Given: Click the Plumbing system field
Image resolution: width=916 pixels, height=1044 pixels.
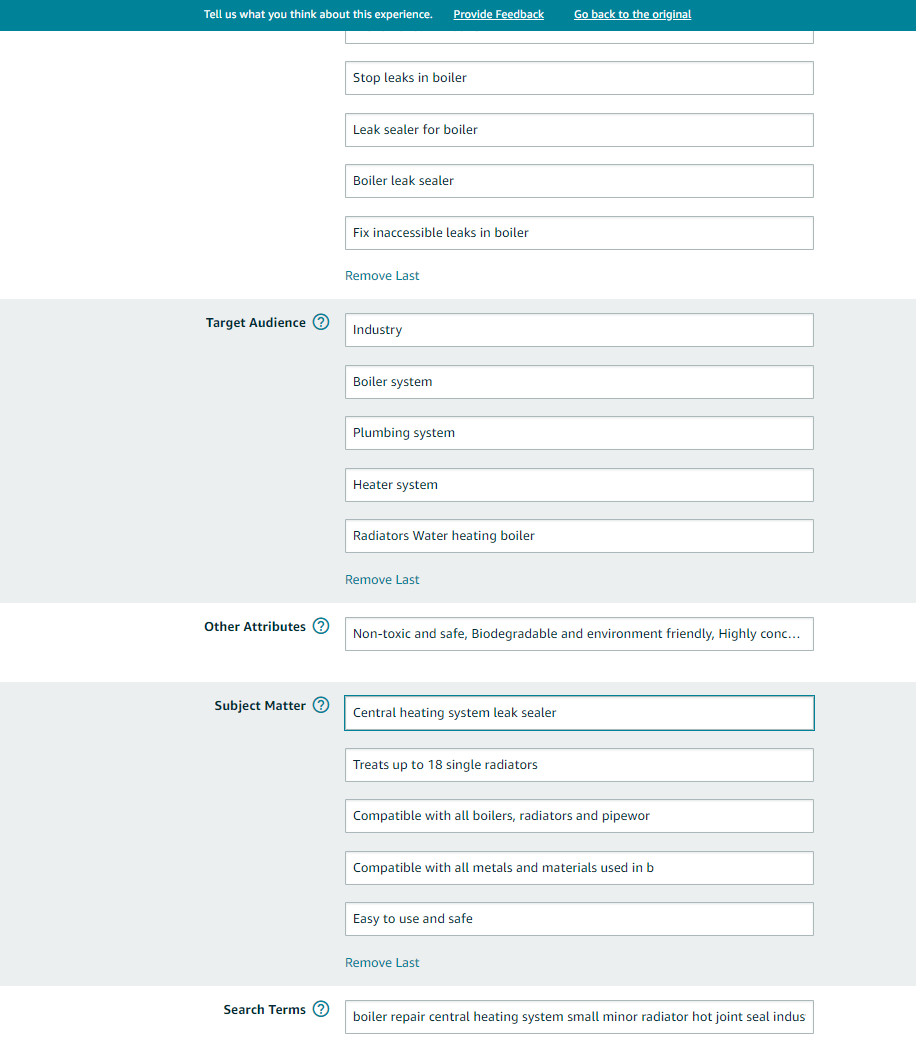Looking at the screenshot, I should pos(579,433).
